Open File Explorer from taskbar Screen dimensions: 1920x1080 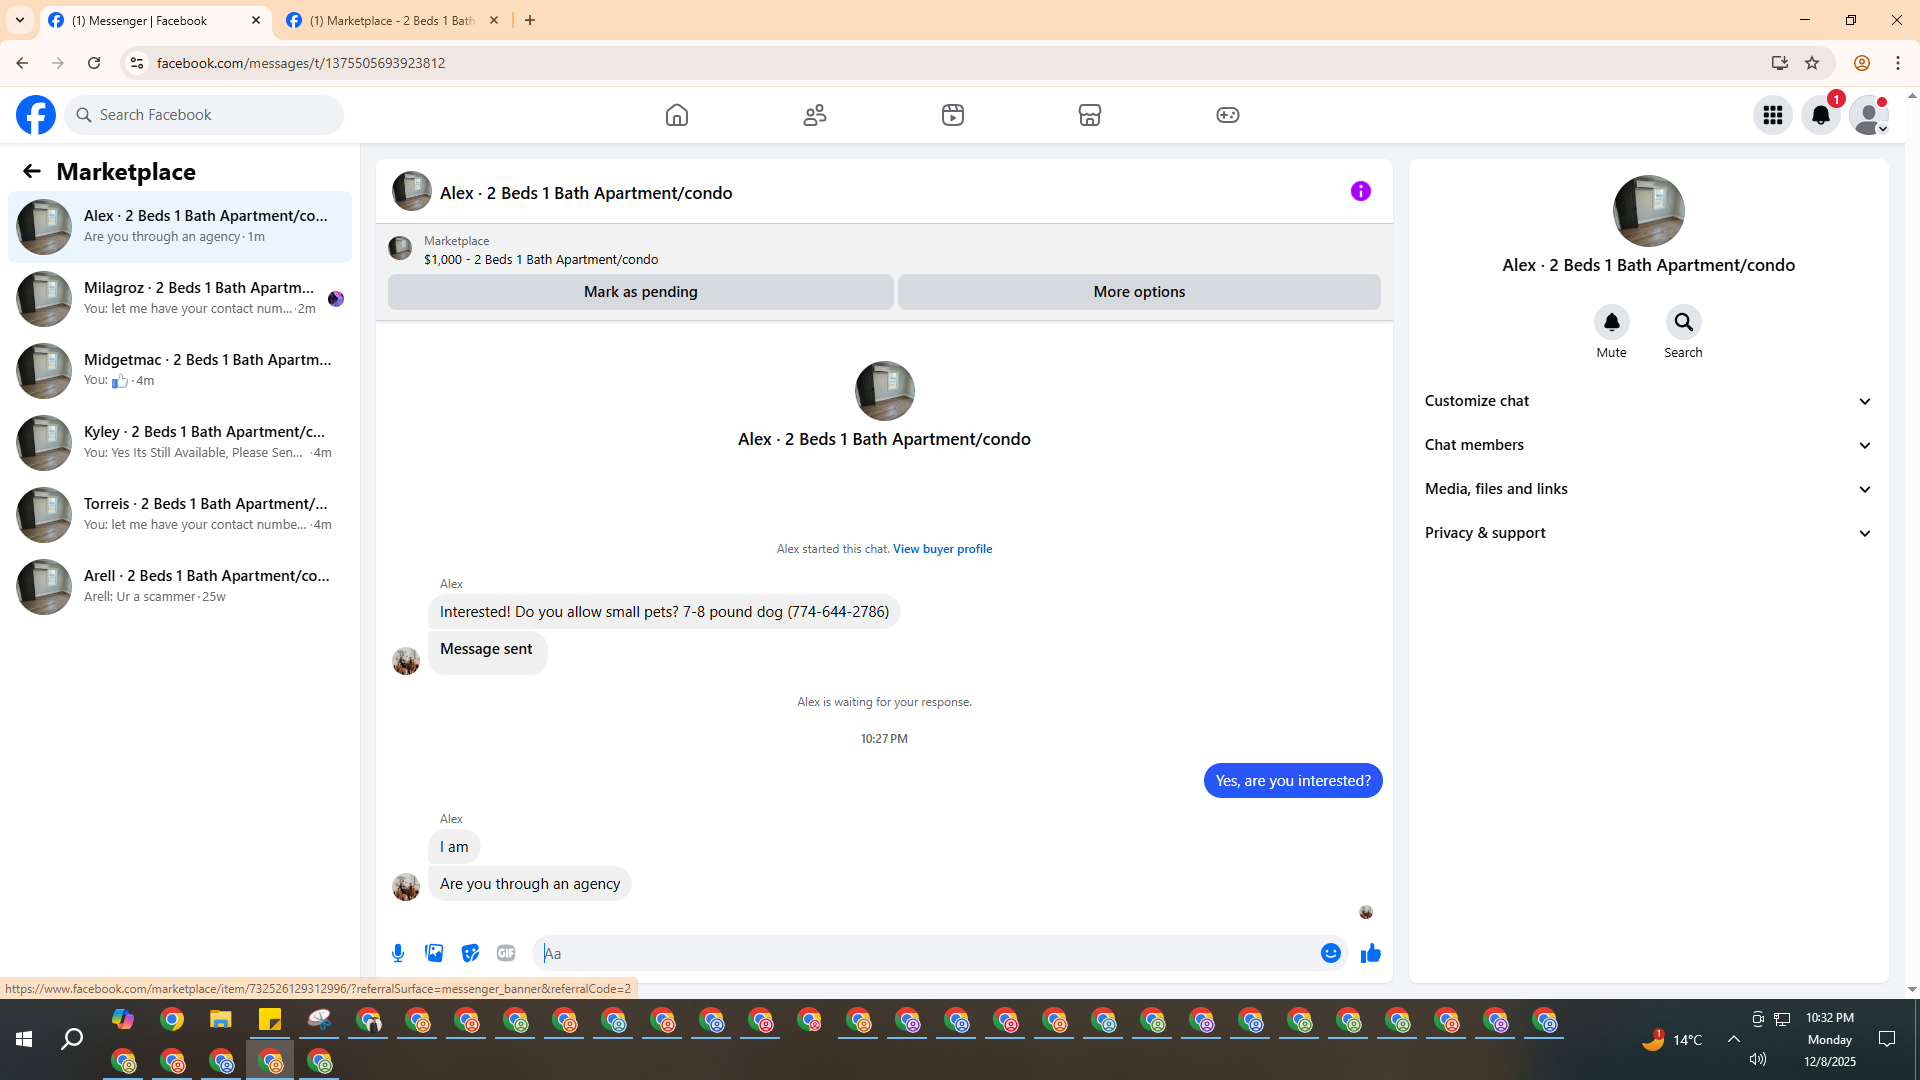click(x=221, y=1020)
